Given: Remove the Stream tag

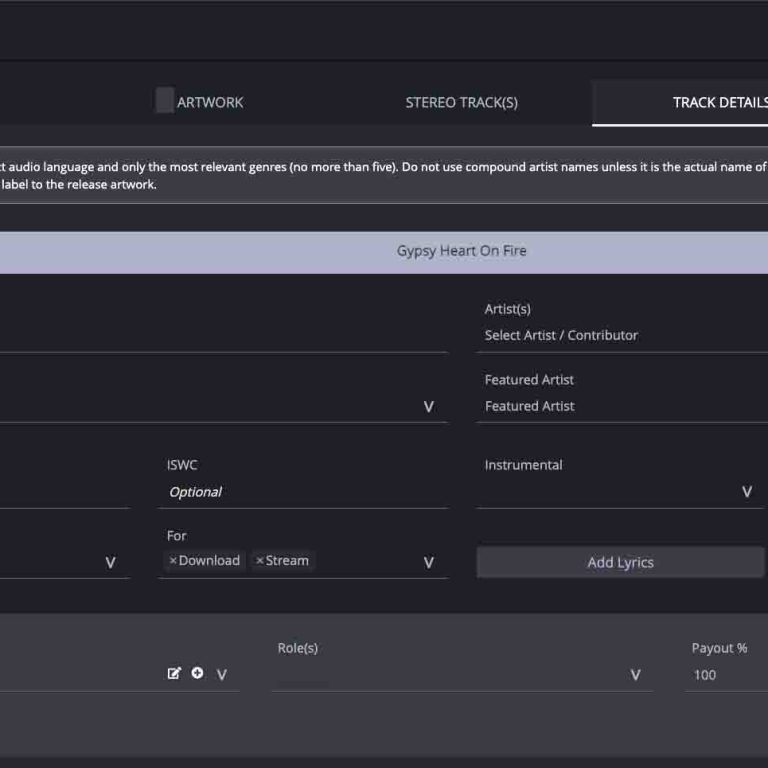Looking at the screenshot, I should (x=260, y=560).
